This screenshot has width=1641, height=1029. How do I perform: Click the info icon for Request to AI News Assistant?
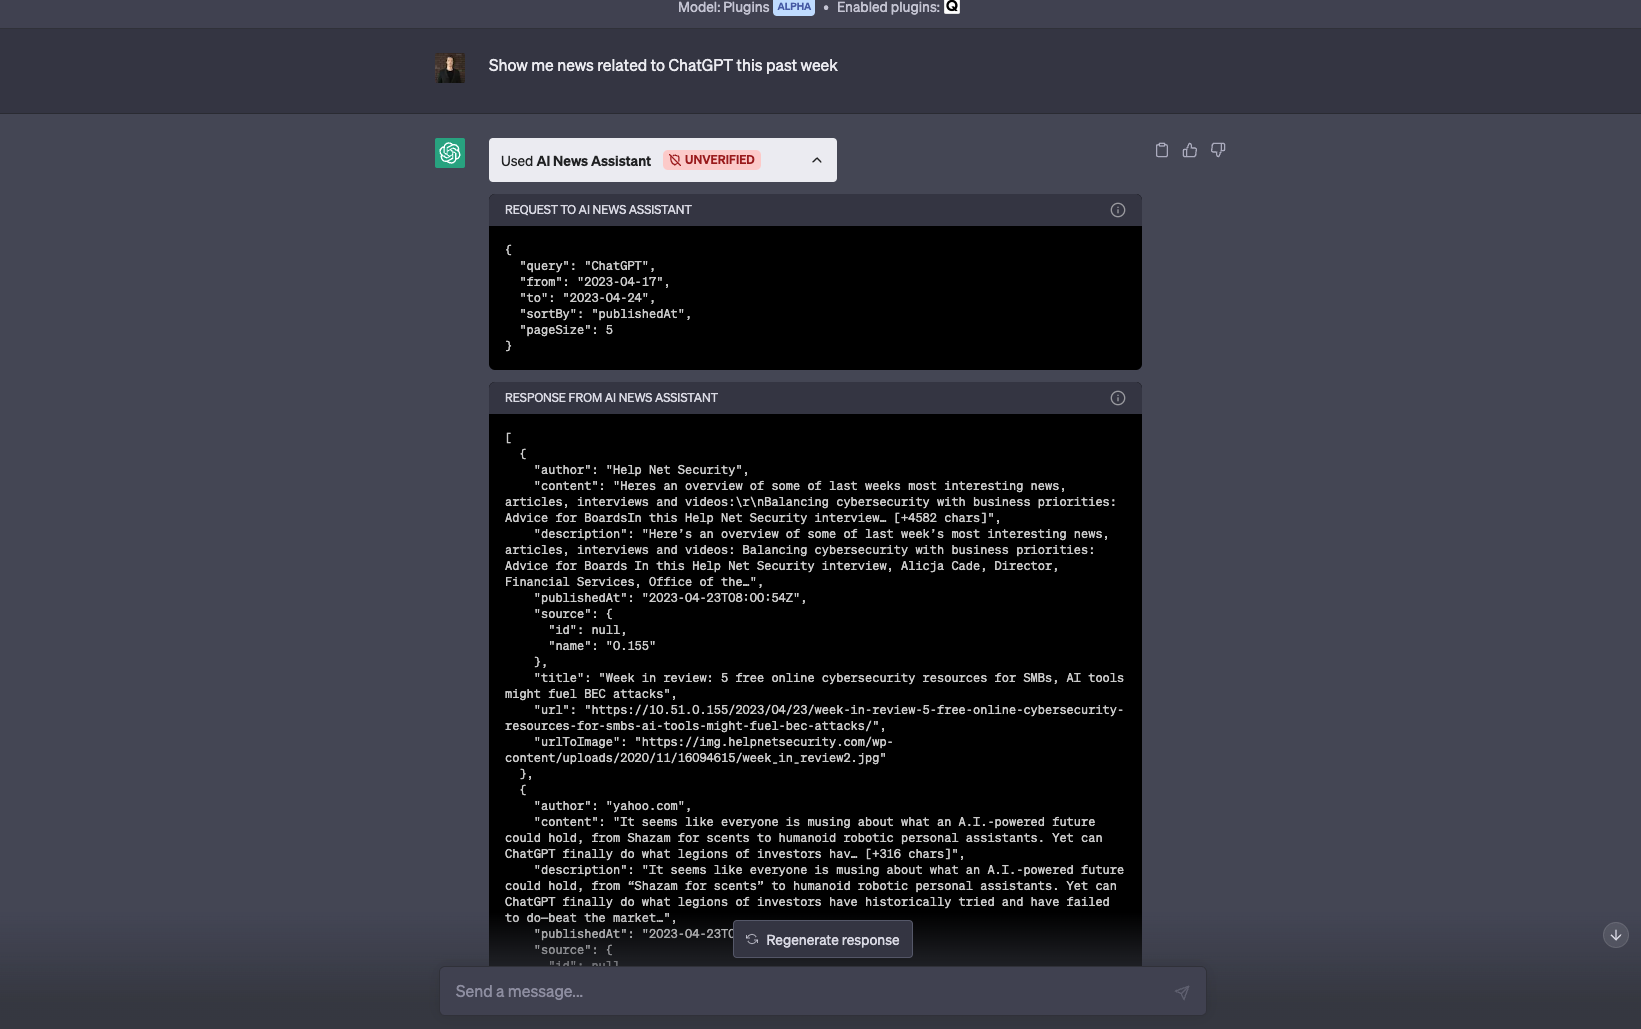point(1118,210)
